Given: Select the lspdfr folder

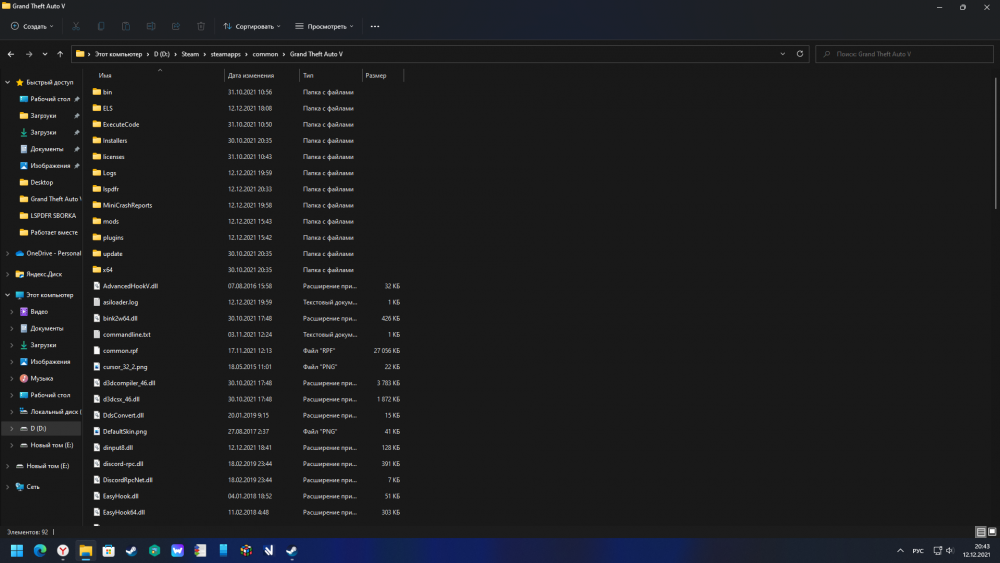Looking at the screenshot, I should point(105,189).
